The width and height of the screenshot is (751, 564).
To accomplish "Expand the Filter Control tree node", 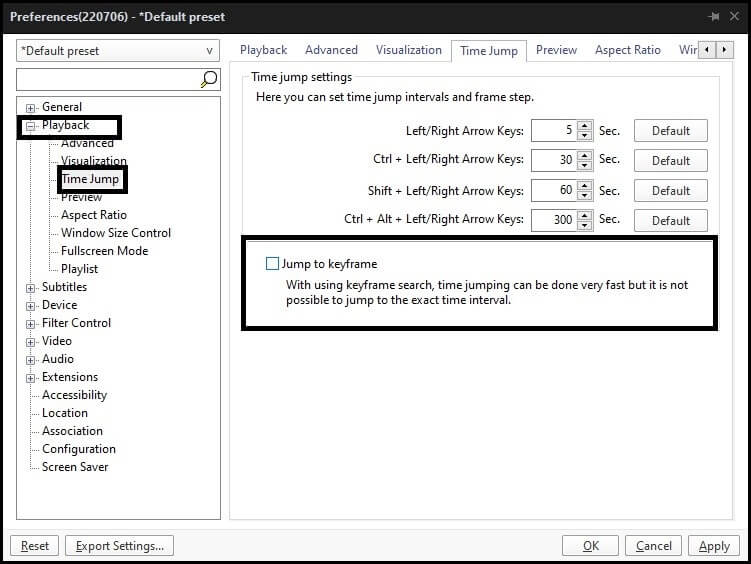I will click(30, 324).
